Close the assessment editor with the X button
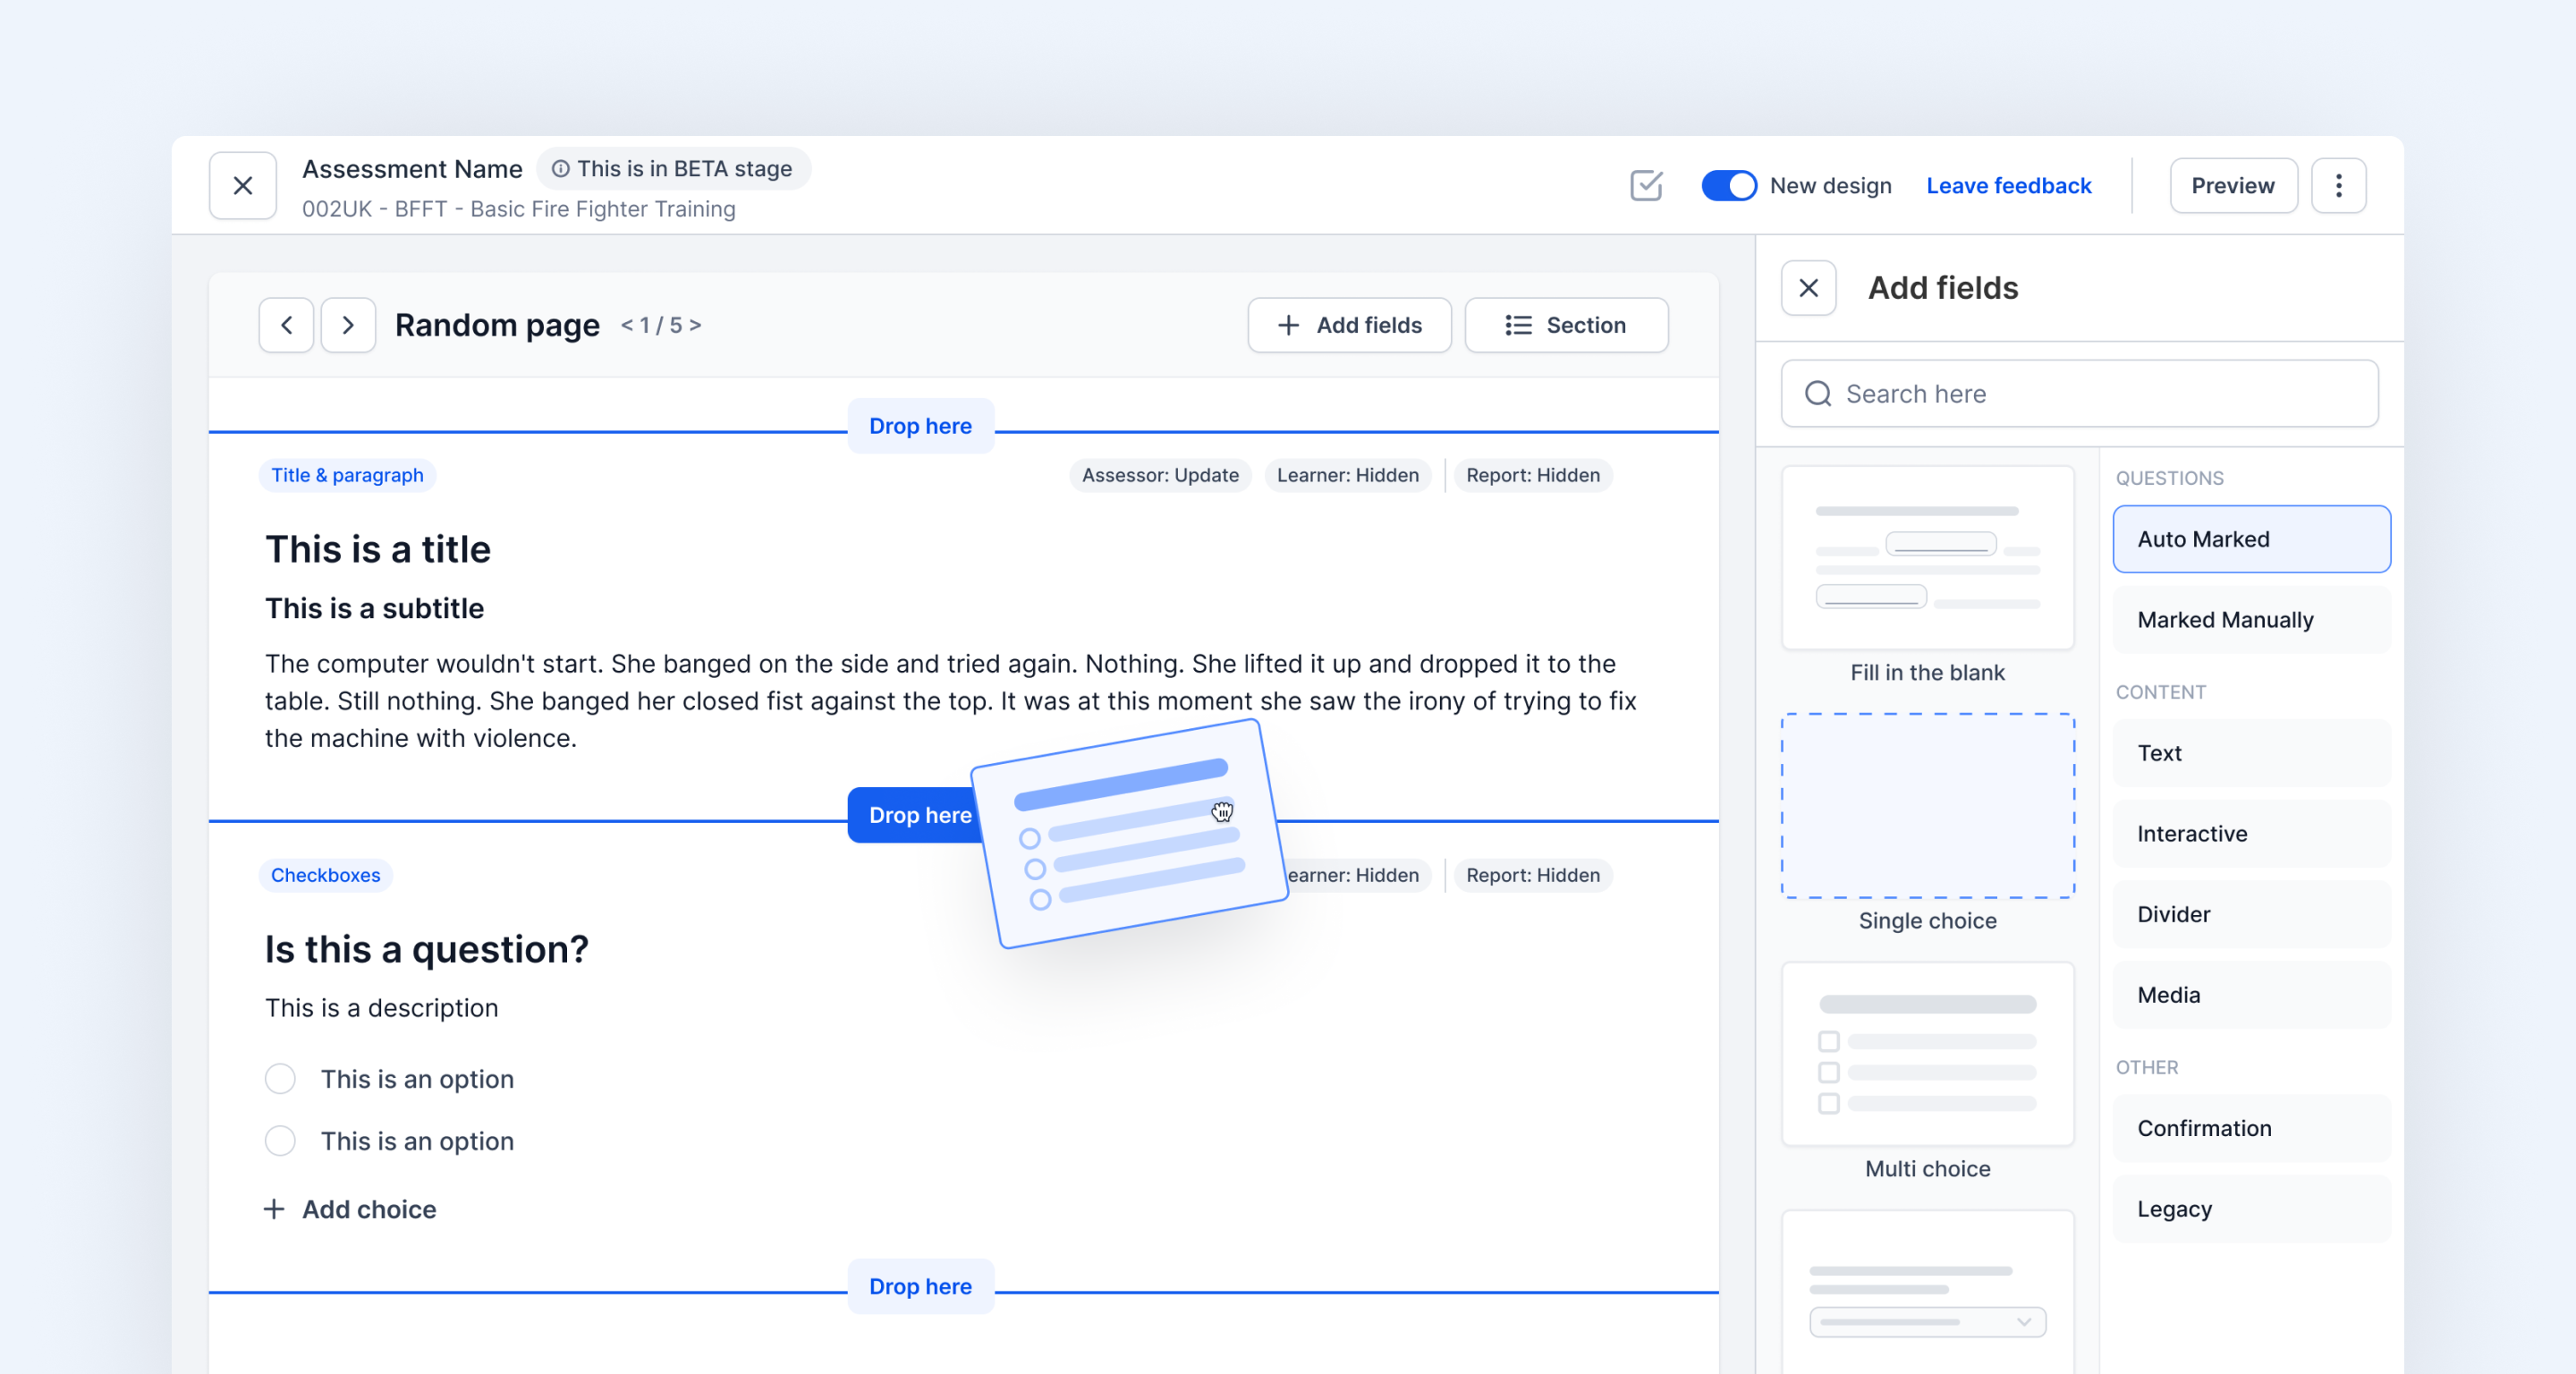Screen dimensions: 2576x1374 pyautogui.click(x=242, y=186)
